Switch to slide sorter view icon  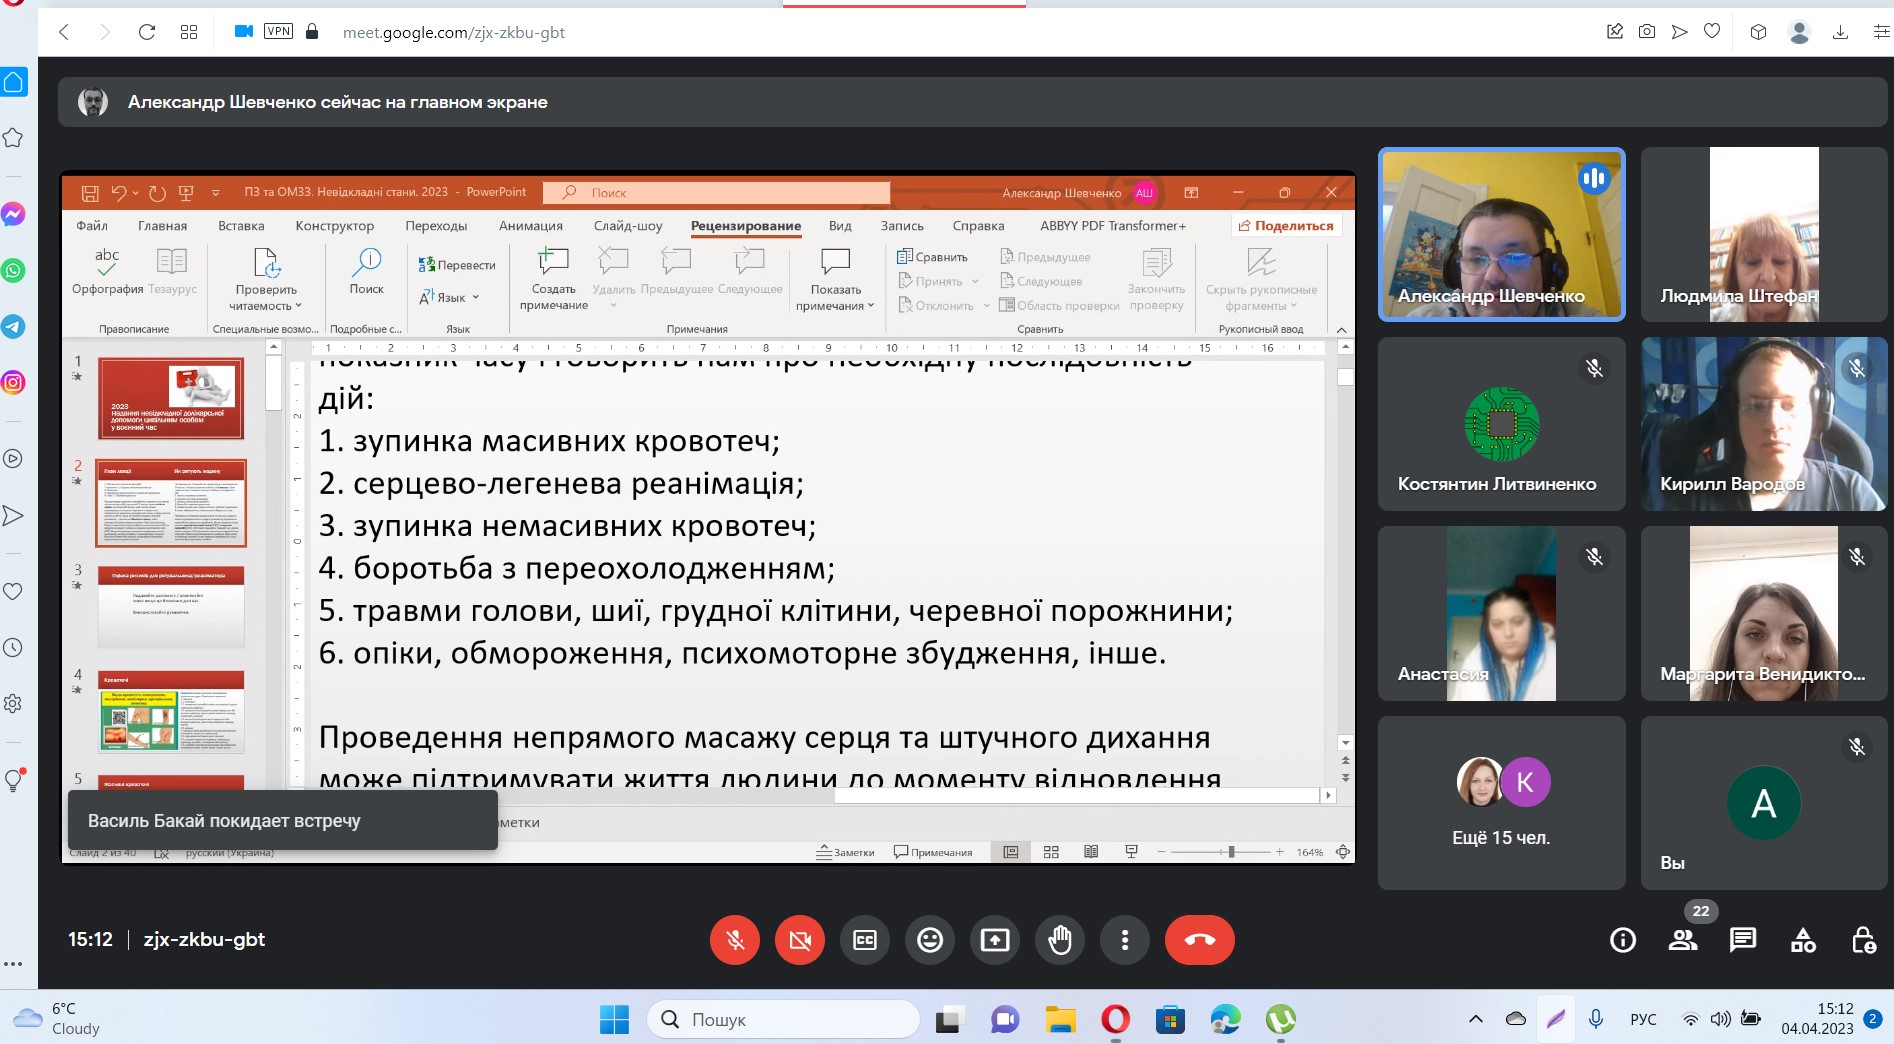click(x=1051, y=852)
